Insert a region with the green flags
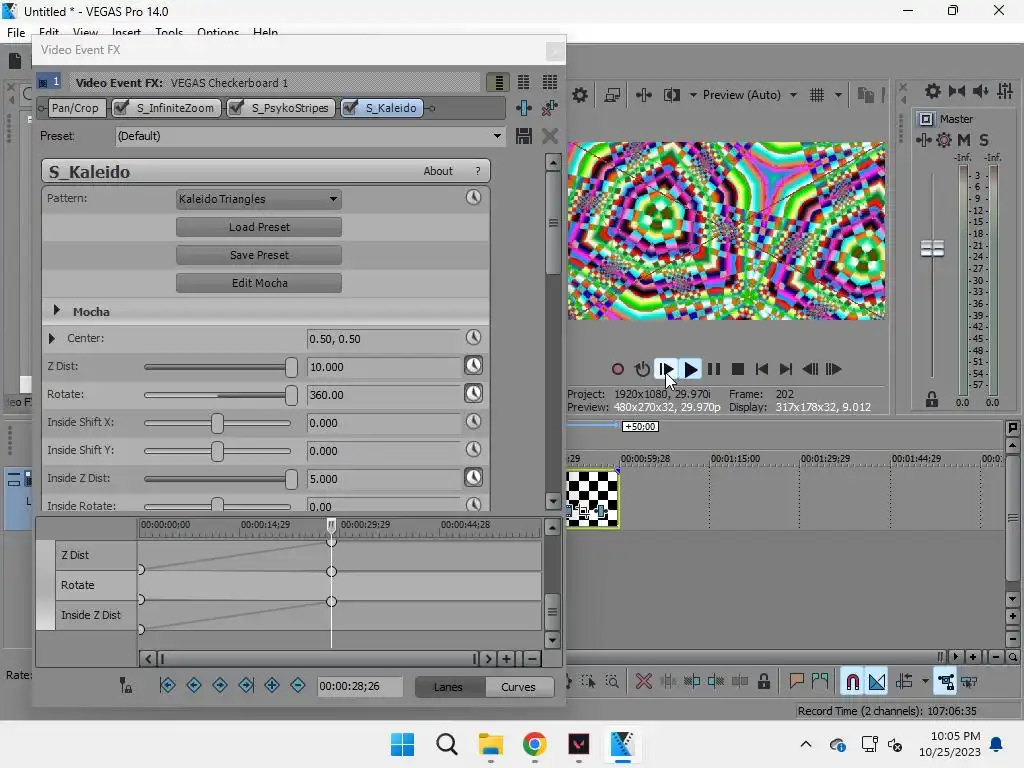Viewport: 1024px width, 768px height. point(820,682)
